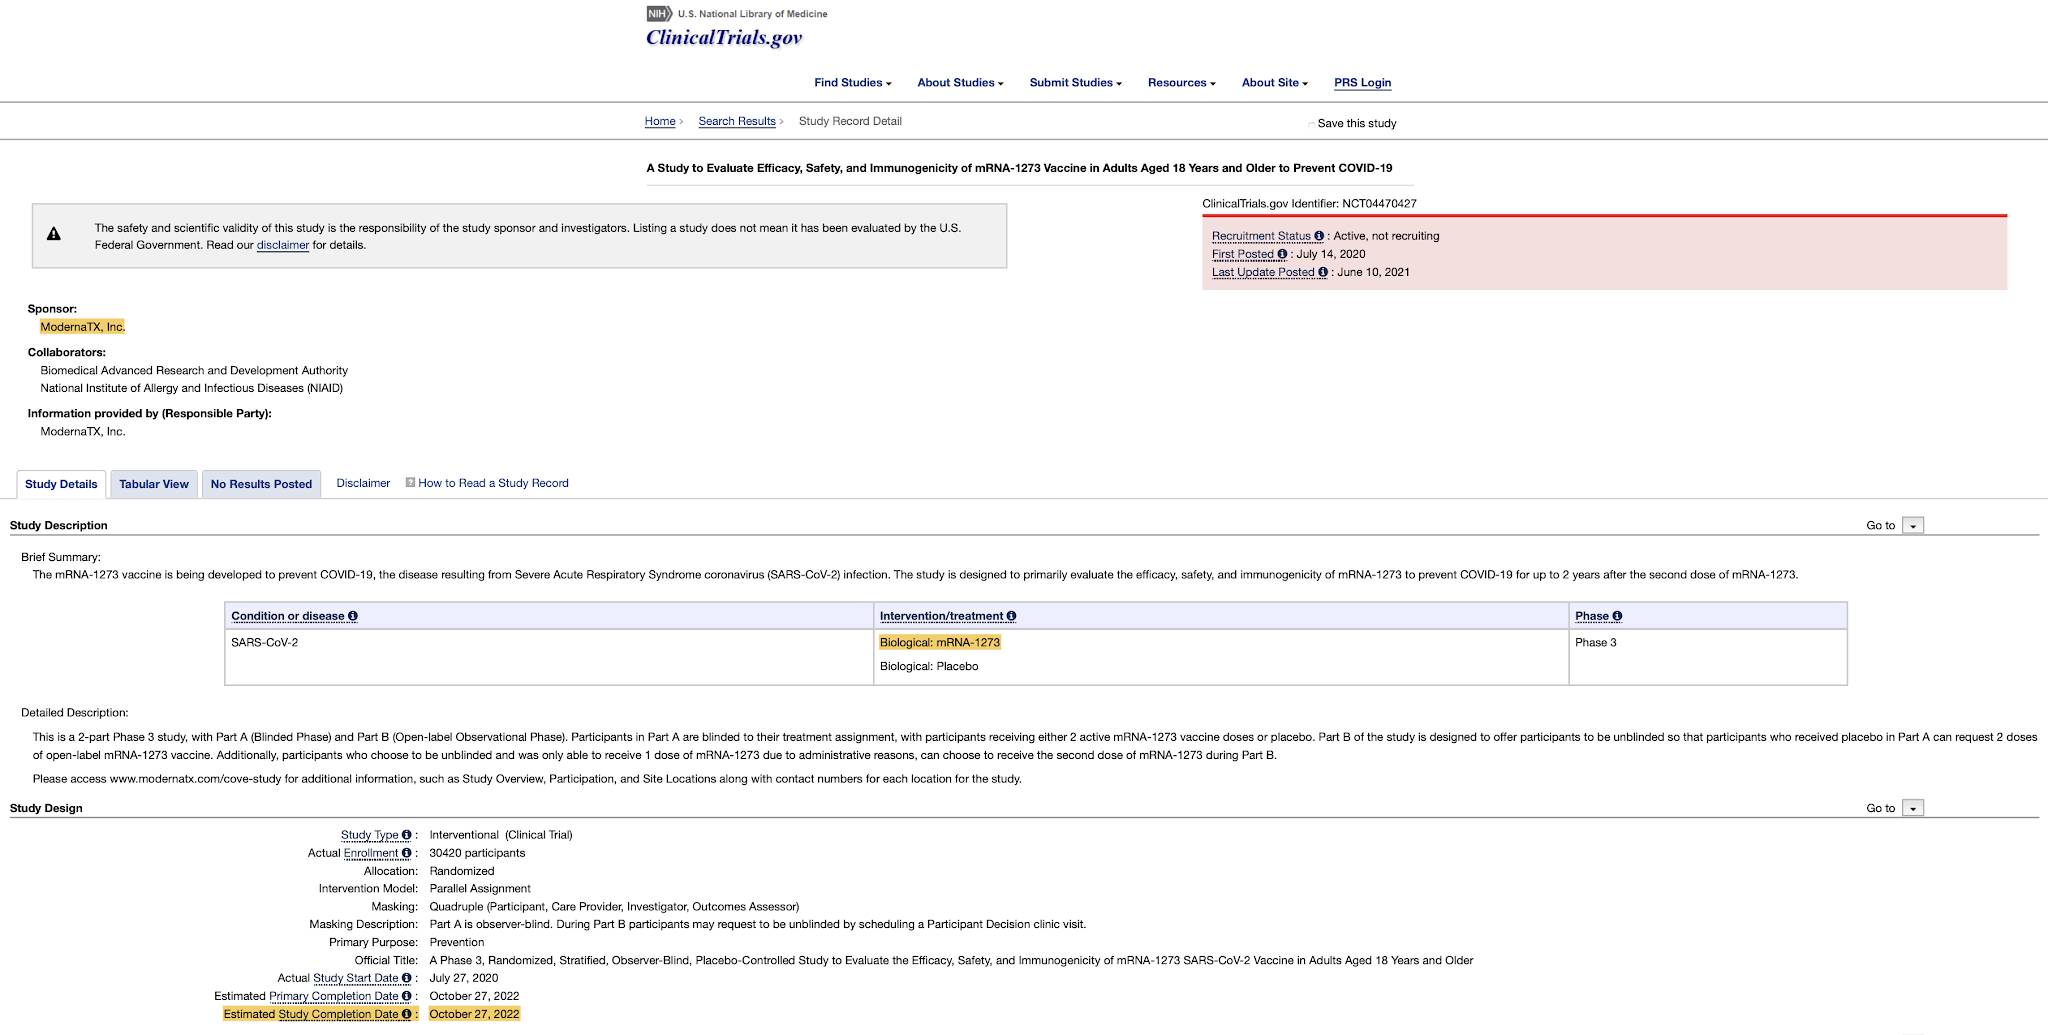The width and height of the screenshot is (2048, 1035).
Task: Click info icon next to Recruitment Status
Action: click(x=1319, y=236)
